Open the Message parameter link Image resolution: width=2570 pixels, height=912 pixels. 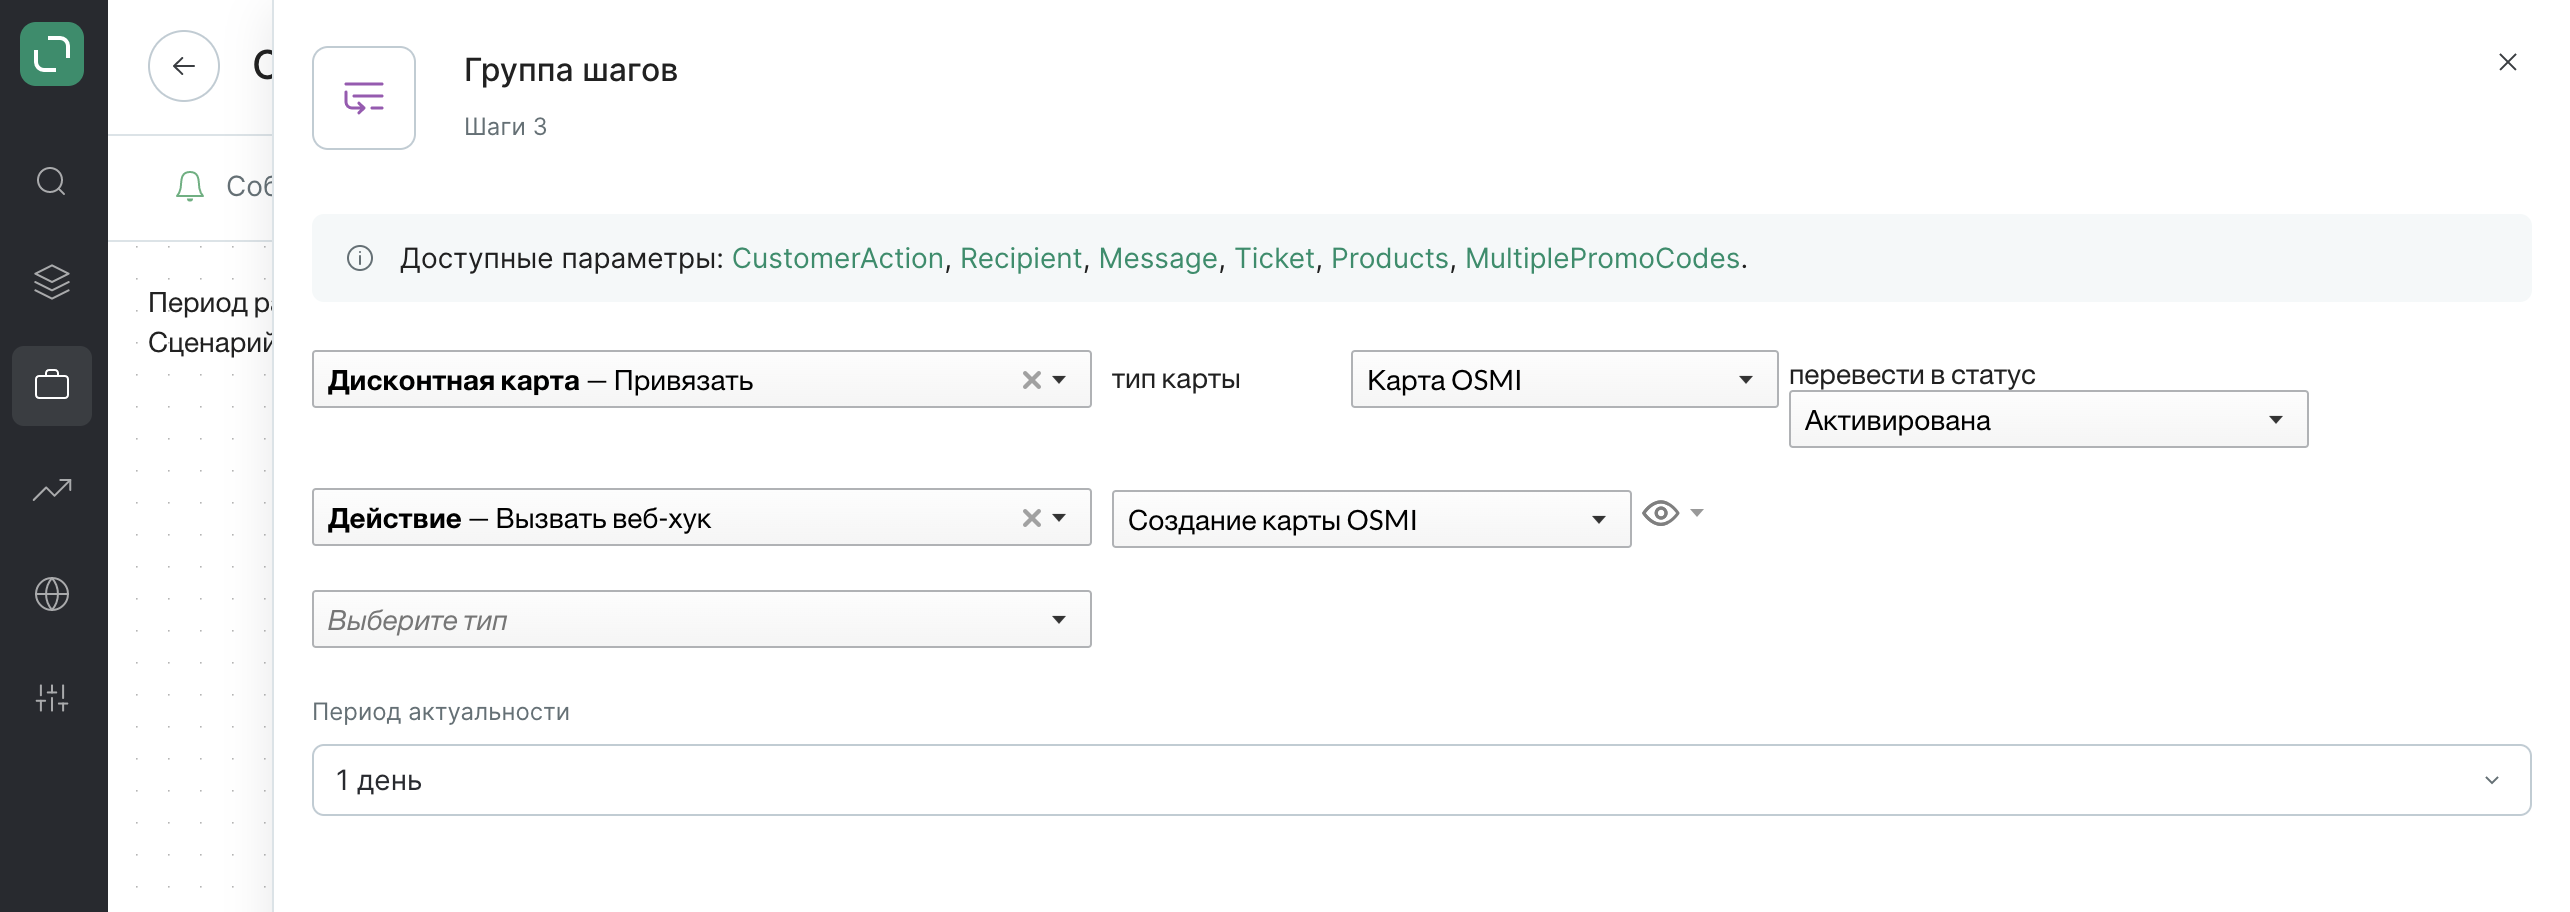1158,258
